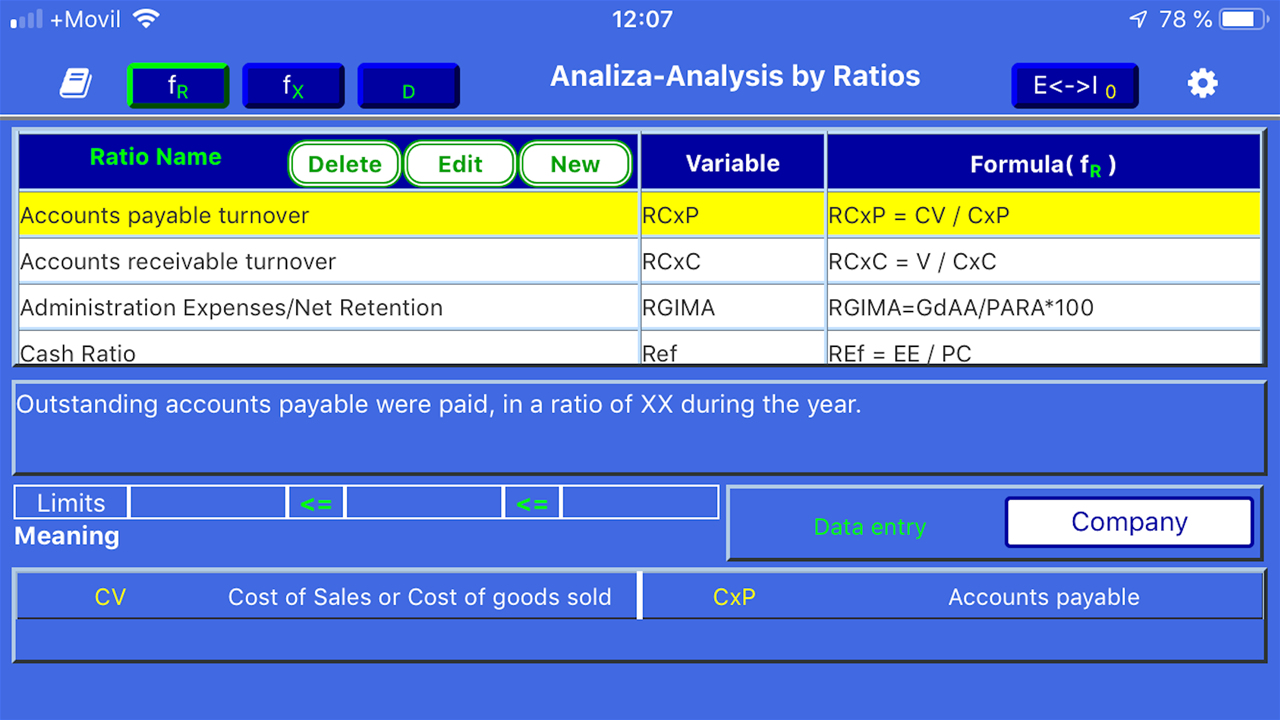
Task: Open the D data button
Action: 408,86
